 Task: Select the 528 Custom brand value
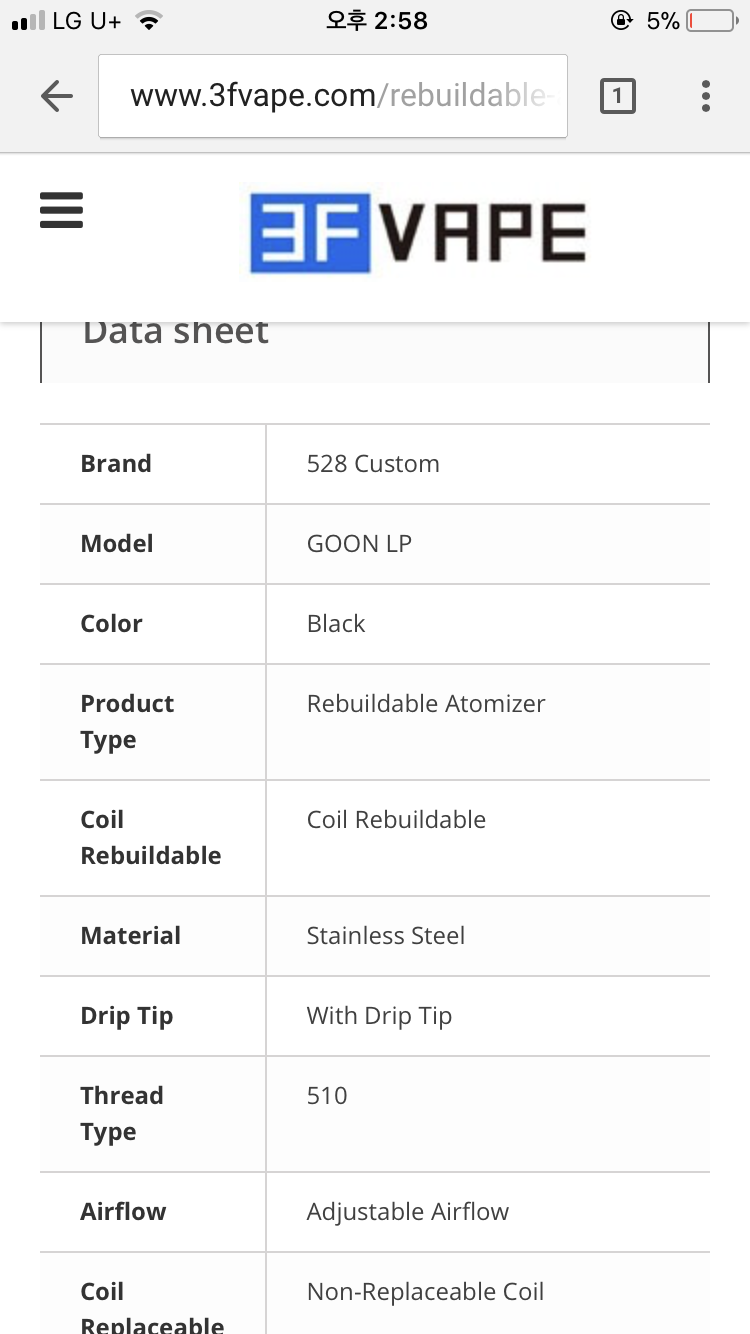click(373, 464)
